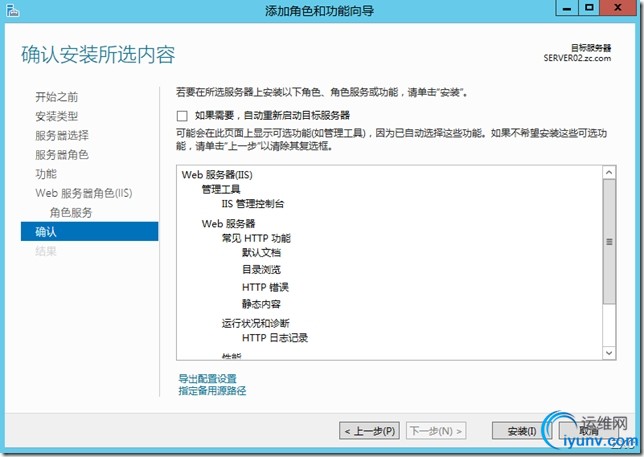Select the 常见 HTTP 功能 entry
Viewport: 644px width, 457px height.
point(256,238)
